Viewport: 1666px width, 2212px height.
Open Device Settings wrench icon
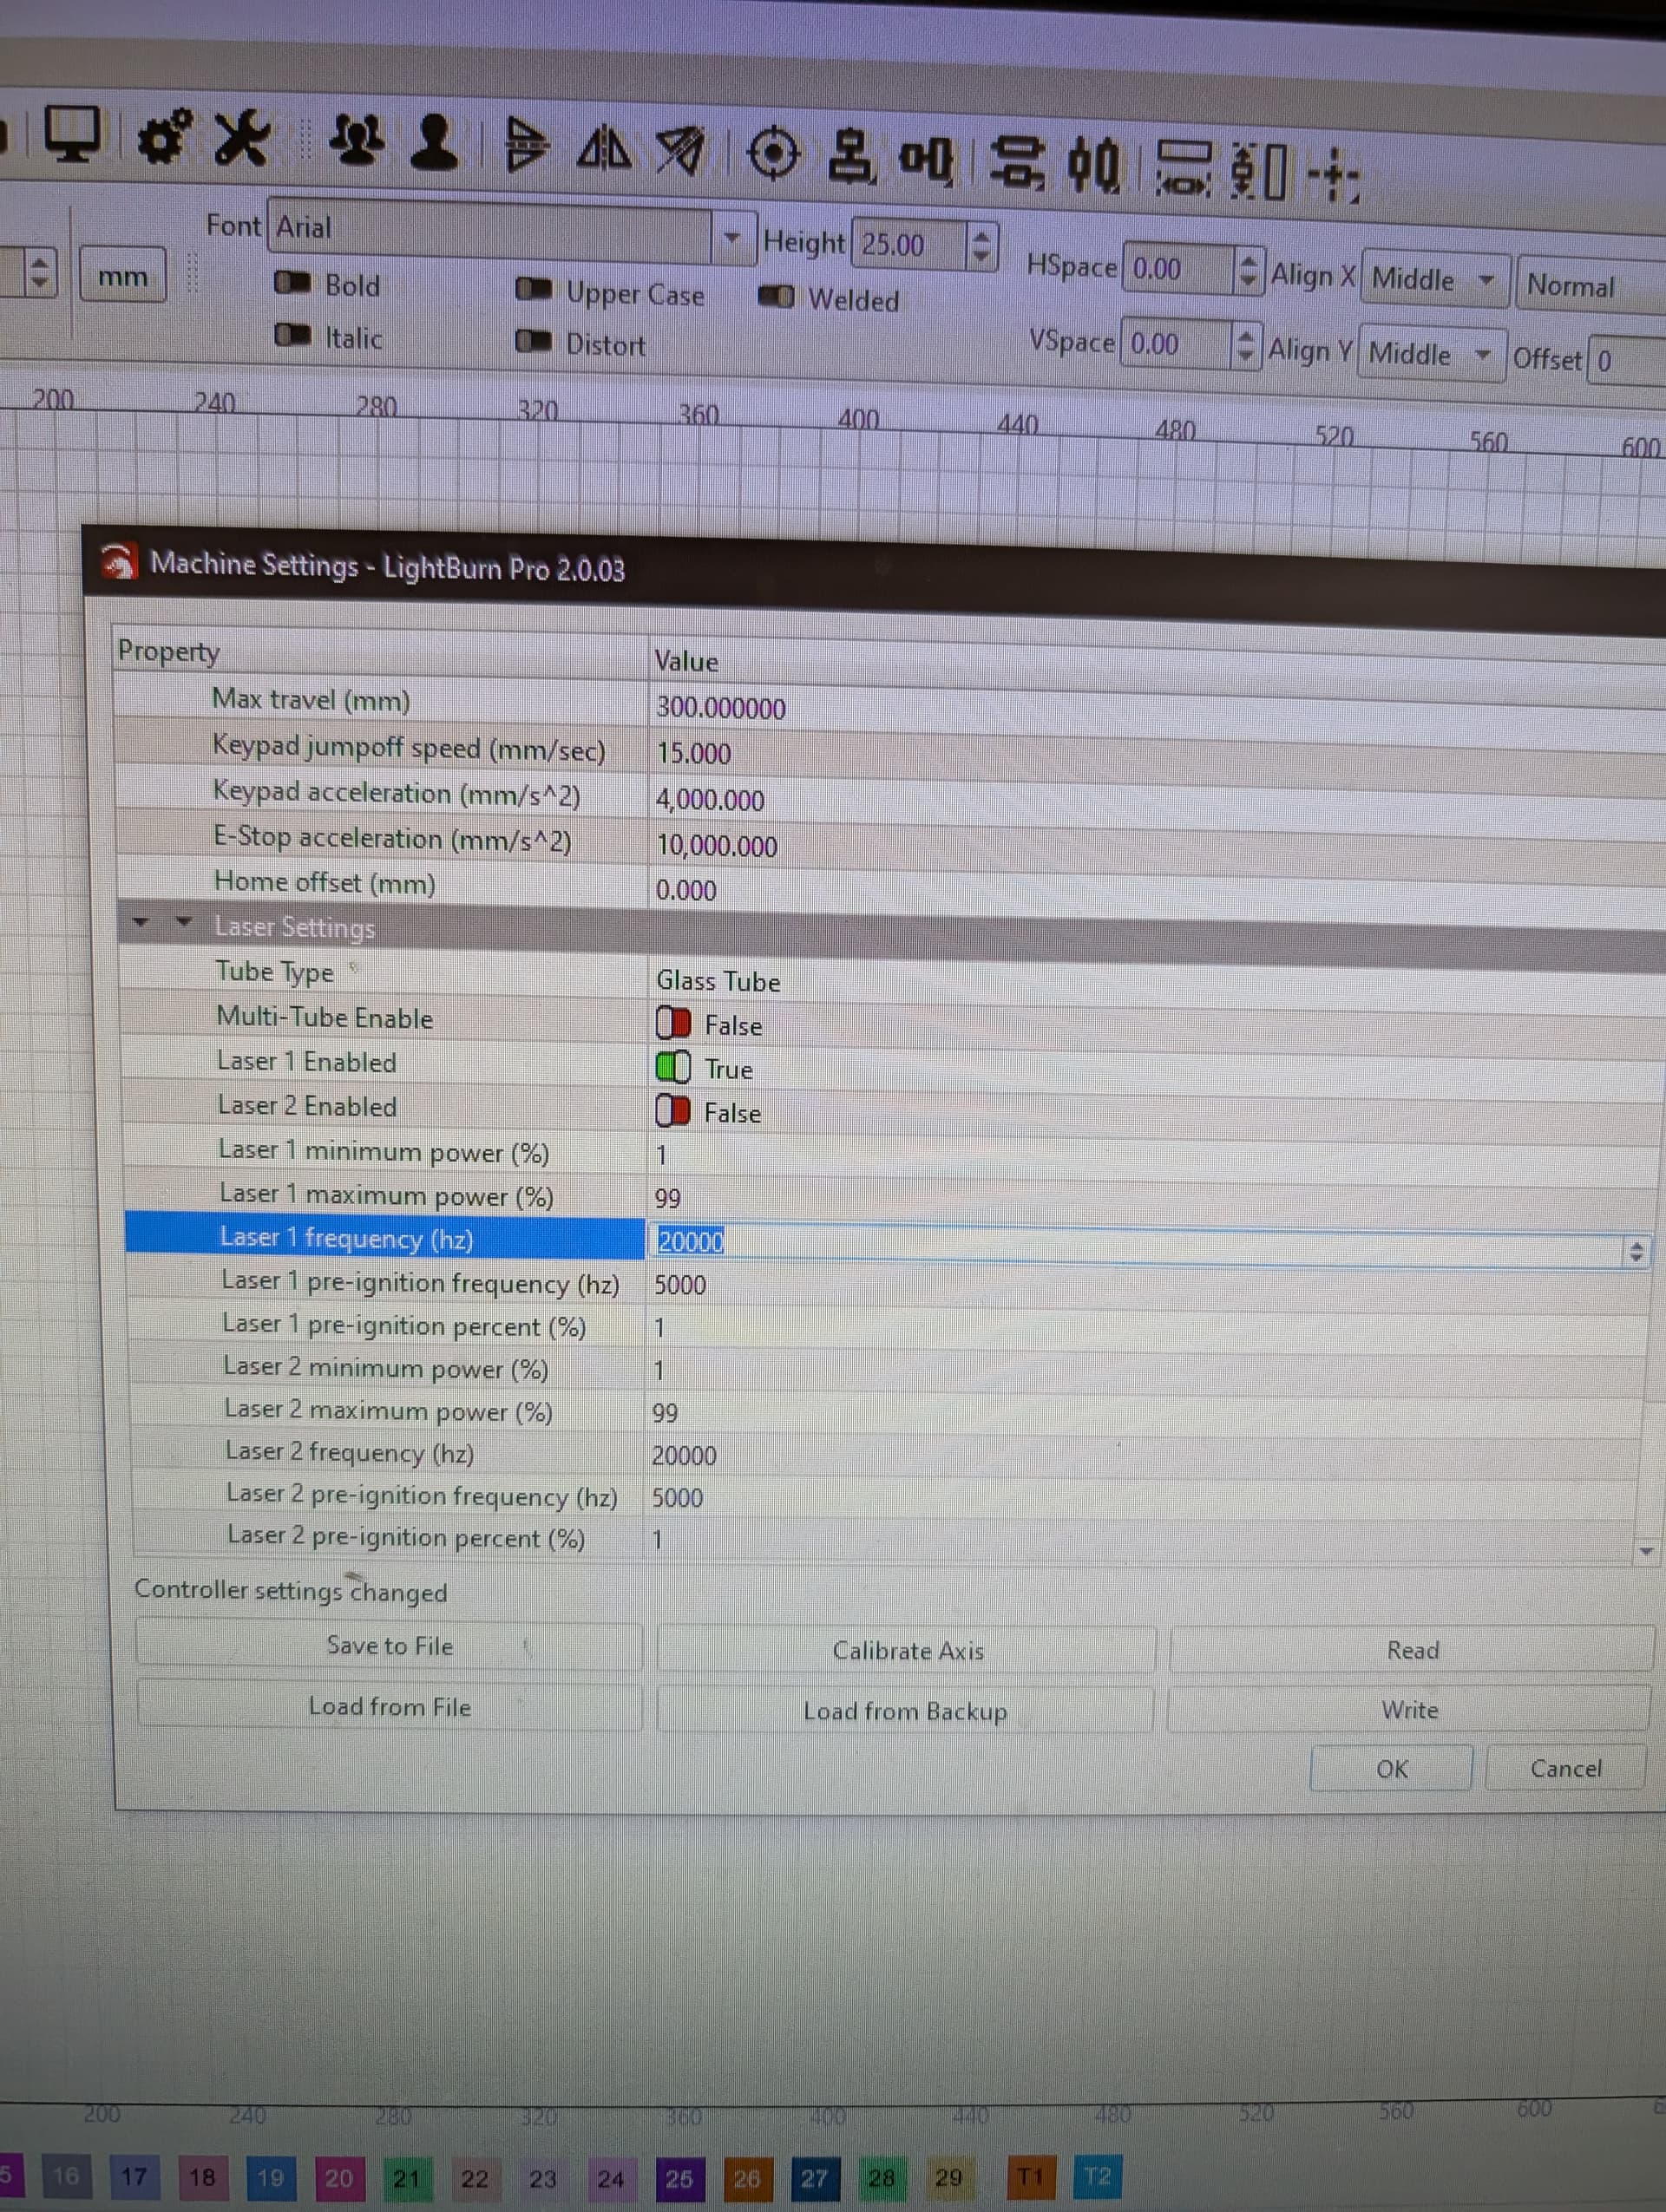point(243,138)
